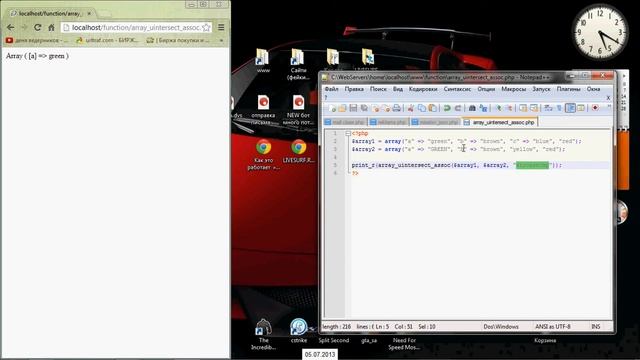Image resolution: width=640 pixels, height=360 pixels.
Task: Create a new file in Notepad++ toolbar
Action: coord(332,108)
